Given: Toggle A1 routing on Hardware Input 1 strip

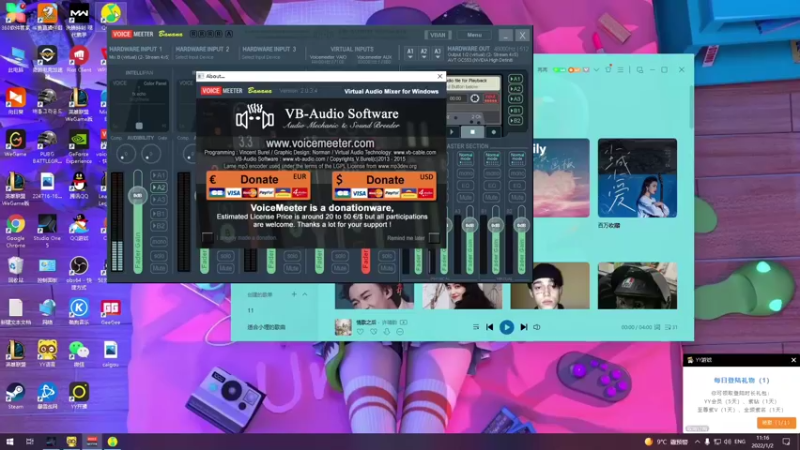Looking at the screenshot, I should pos(159,175).
